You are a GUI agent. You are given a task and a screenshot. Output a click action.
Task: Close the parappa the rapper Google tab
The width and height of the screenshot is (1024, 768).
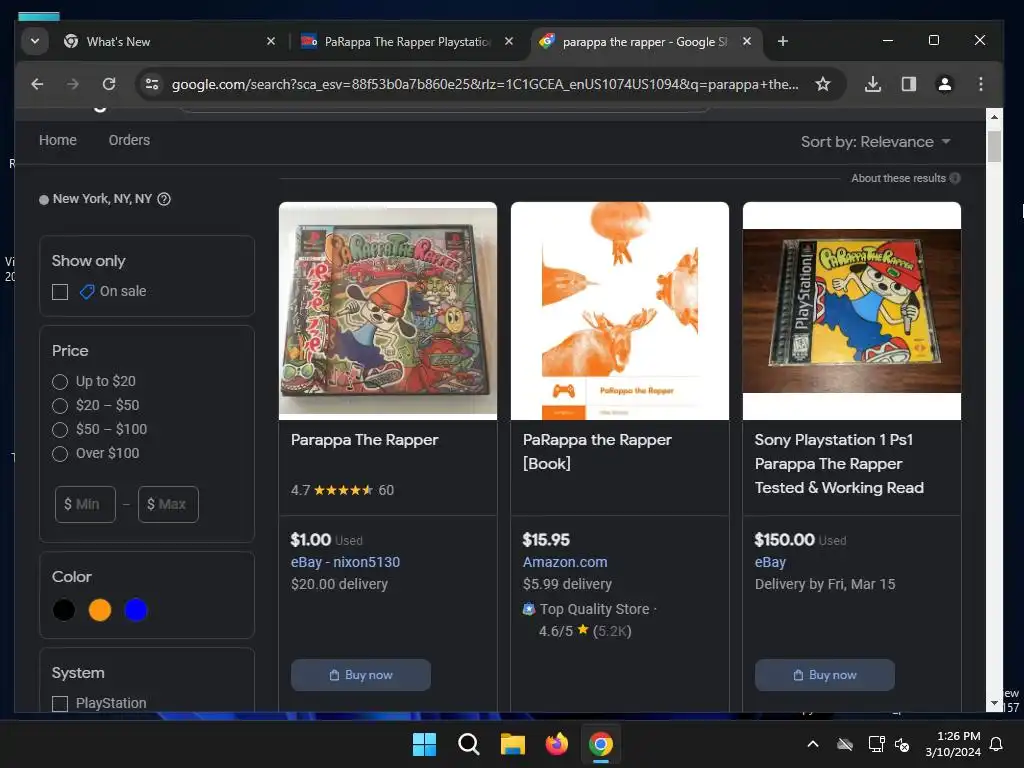(x=746, y=41)
